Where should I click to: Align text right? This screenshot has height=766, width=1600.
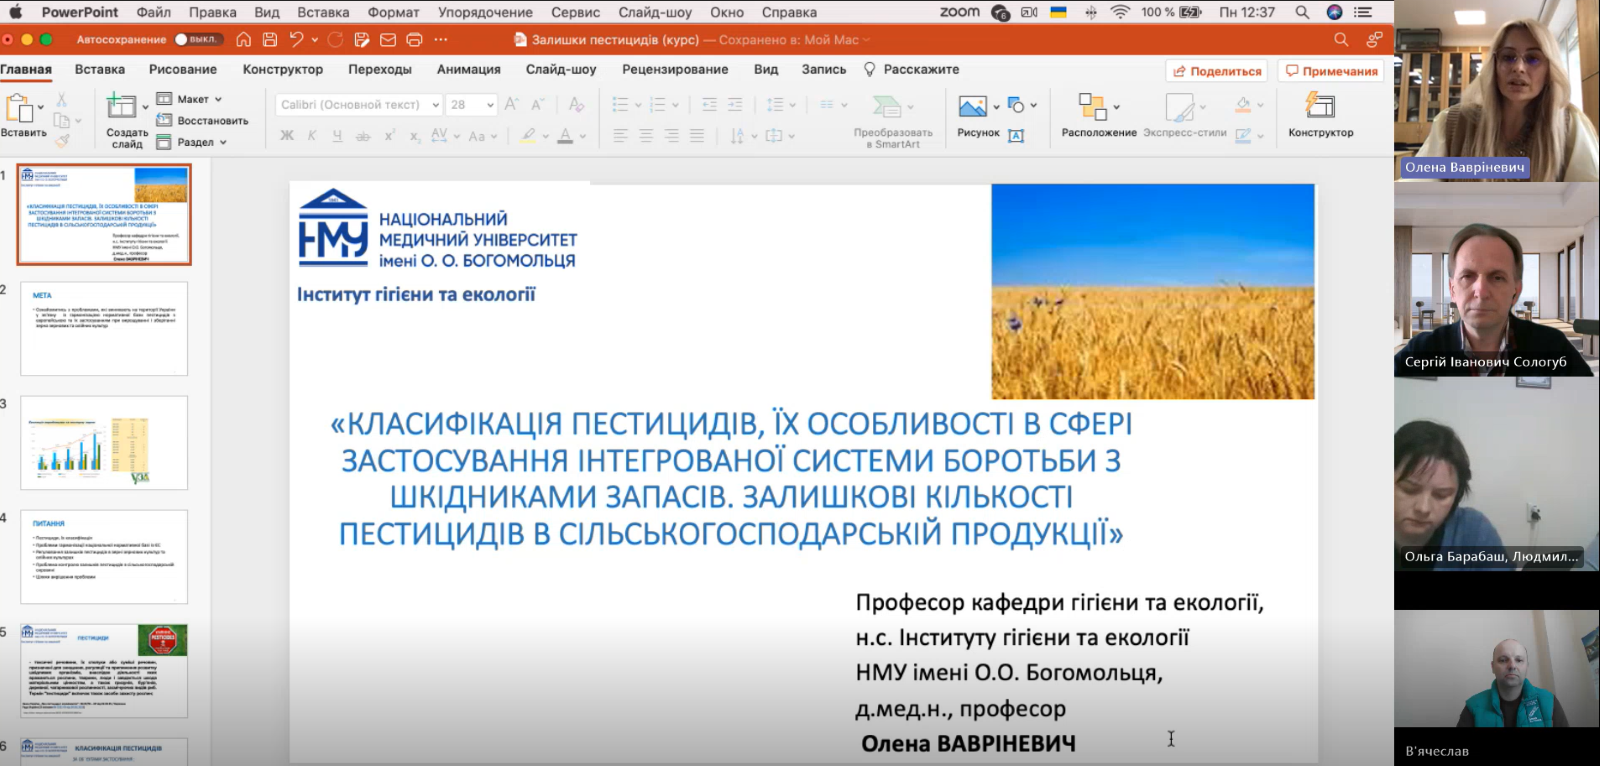(x=671, y=135)
